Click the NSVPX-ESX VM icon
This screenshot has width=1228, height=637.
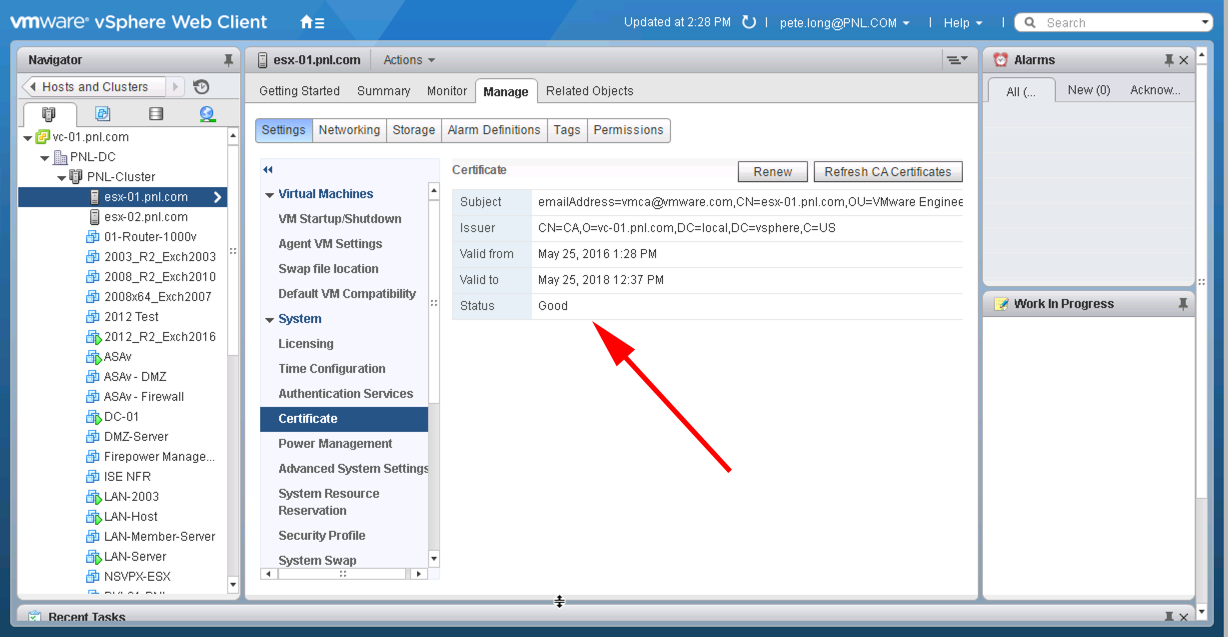93,577
